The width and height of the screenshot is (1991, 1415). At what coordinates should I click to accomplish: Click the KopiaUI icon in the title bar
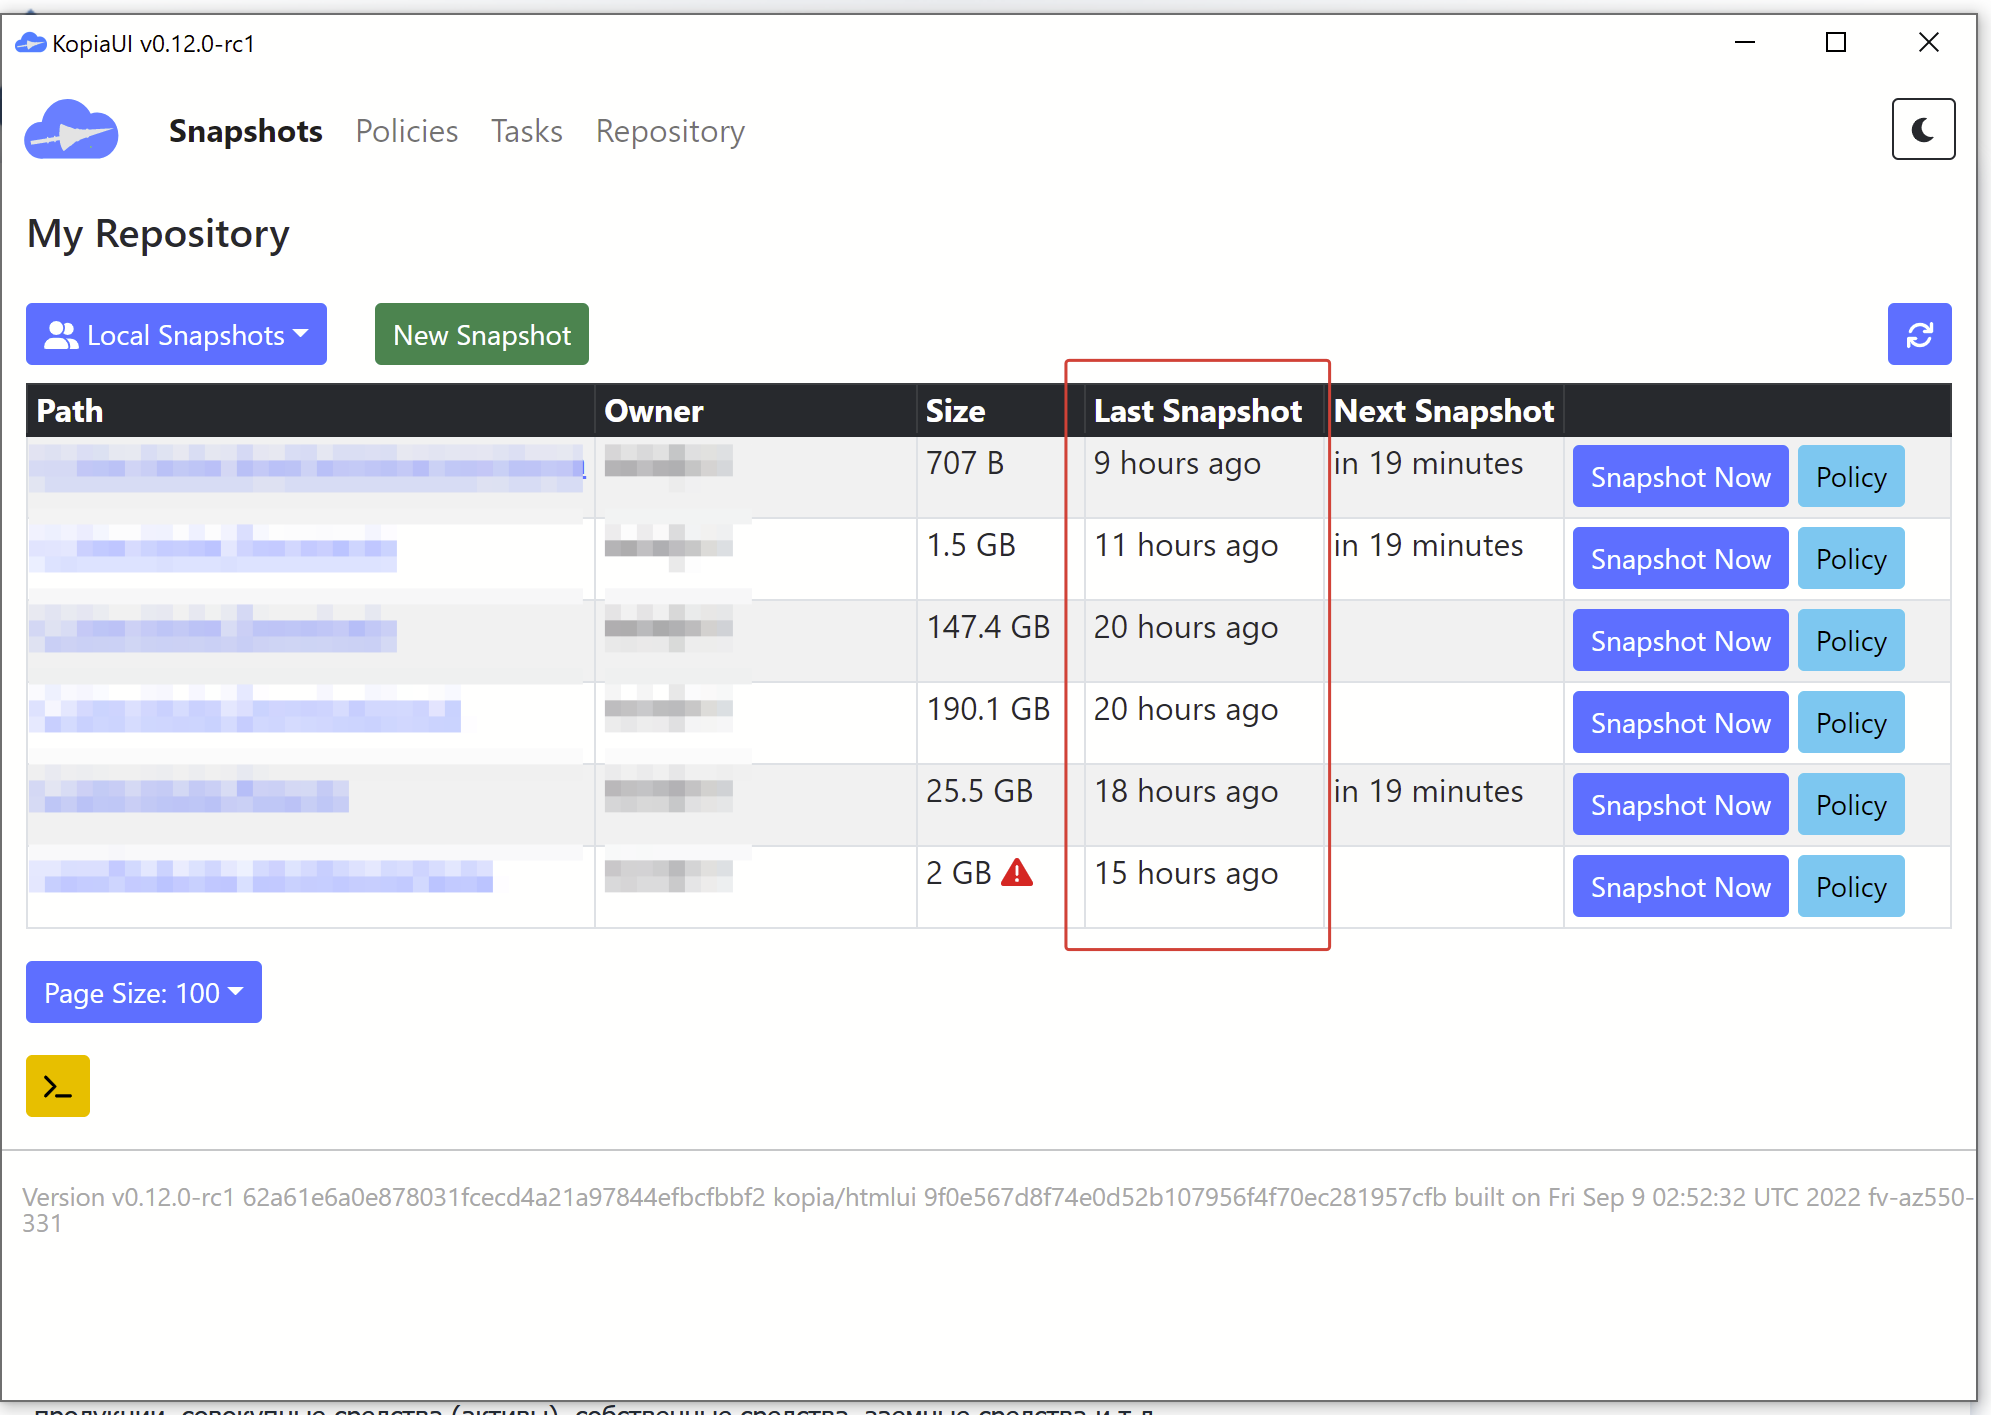coord(31,42)
